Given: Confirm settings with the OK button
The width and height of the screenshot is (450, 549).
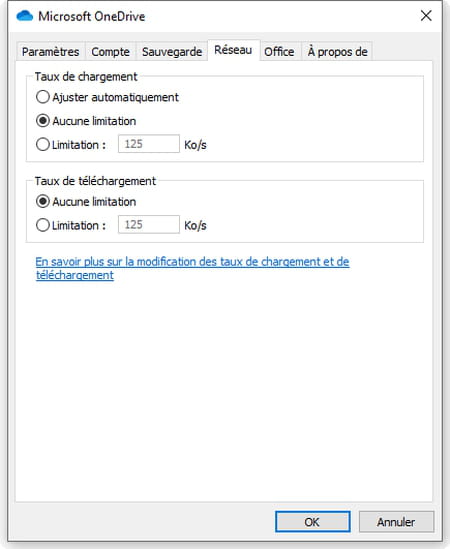Looking at the screenshot, I should 312,522.
